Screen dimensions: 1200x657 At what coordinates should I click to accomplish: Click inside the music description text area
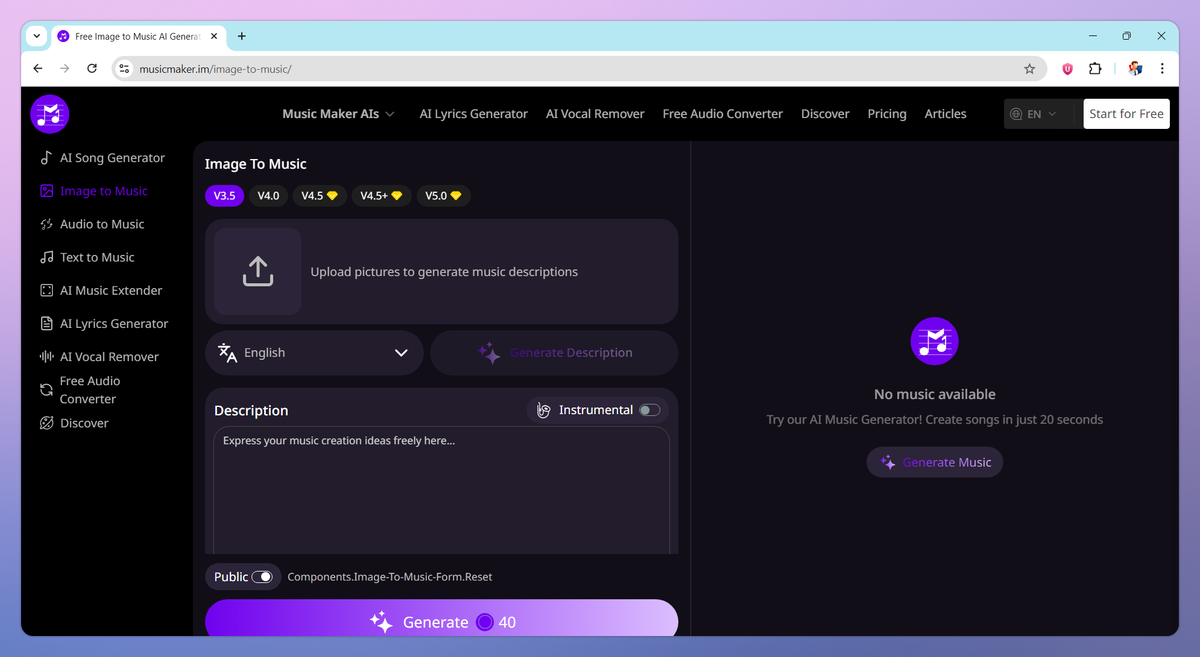[x=441, y=490]
